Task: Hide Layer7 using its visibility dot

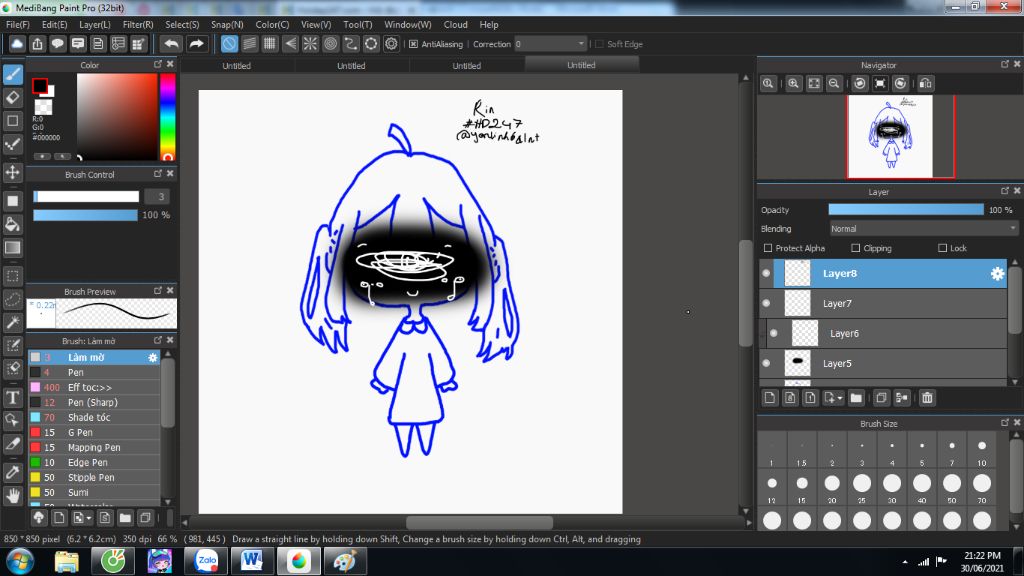Action: pyautogui.click(x=767, y=303)
